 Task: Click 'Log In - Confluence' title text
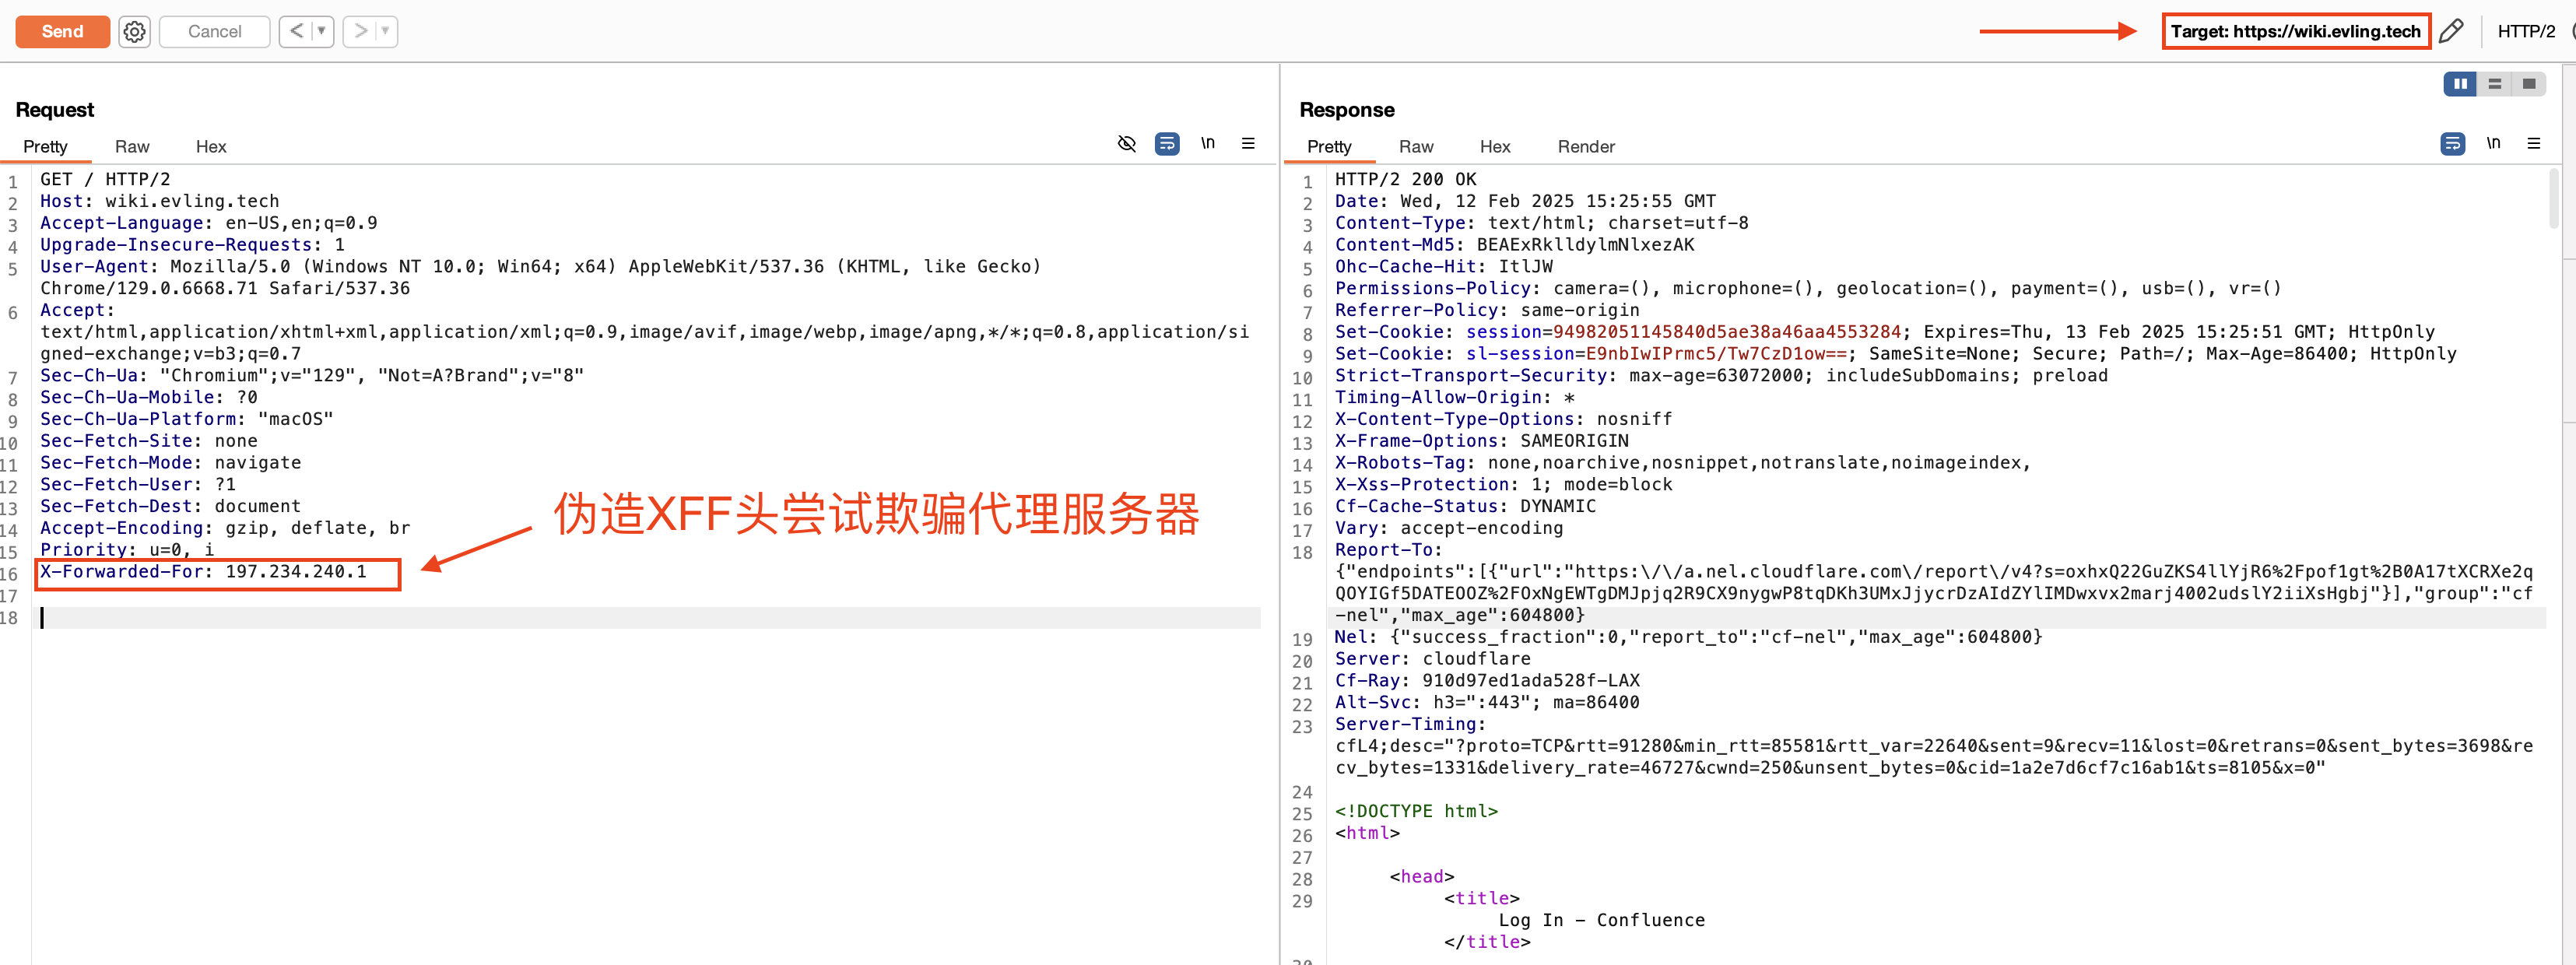point(1601,920)
